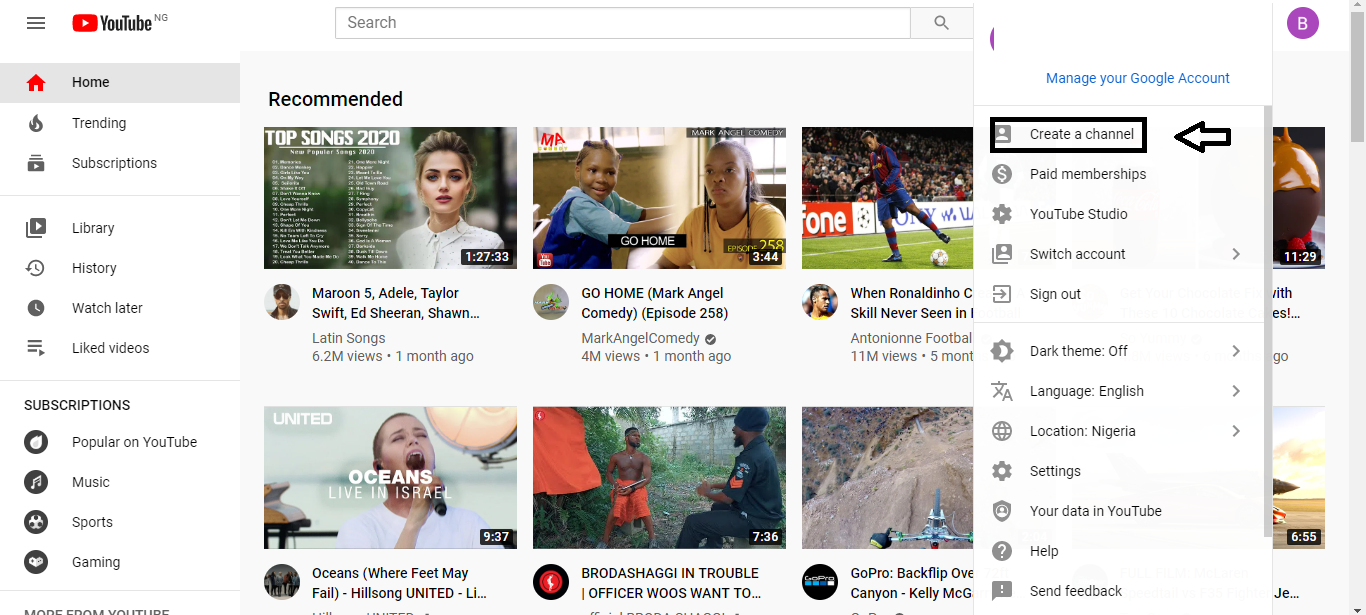The height and width of the screenshot is (615, 1366).
Task: Expand the Language submenu arrow
Action: pos(1236,391)
